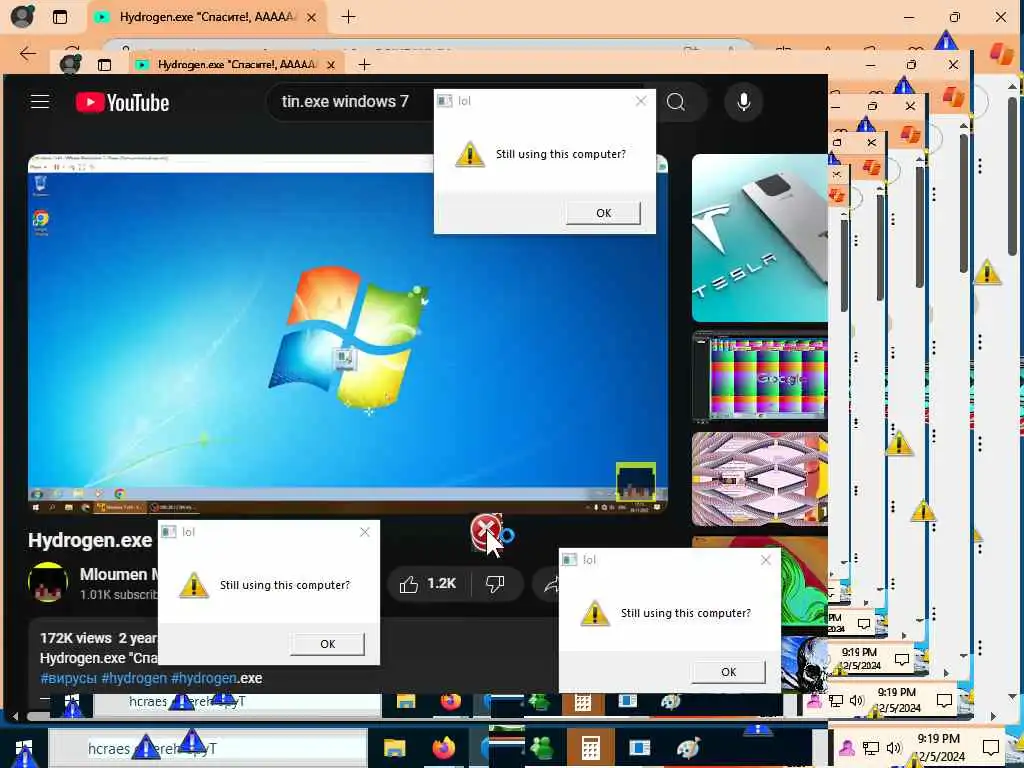This screenshot has height=768, width=1024.
Task: Open tab actions icon in the nested browser
Action: tap(104, 65)
